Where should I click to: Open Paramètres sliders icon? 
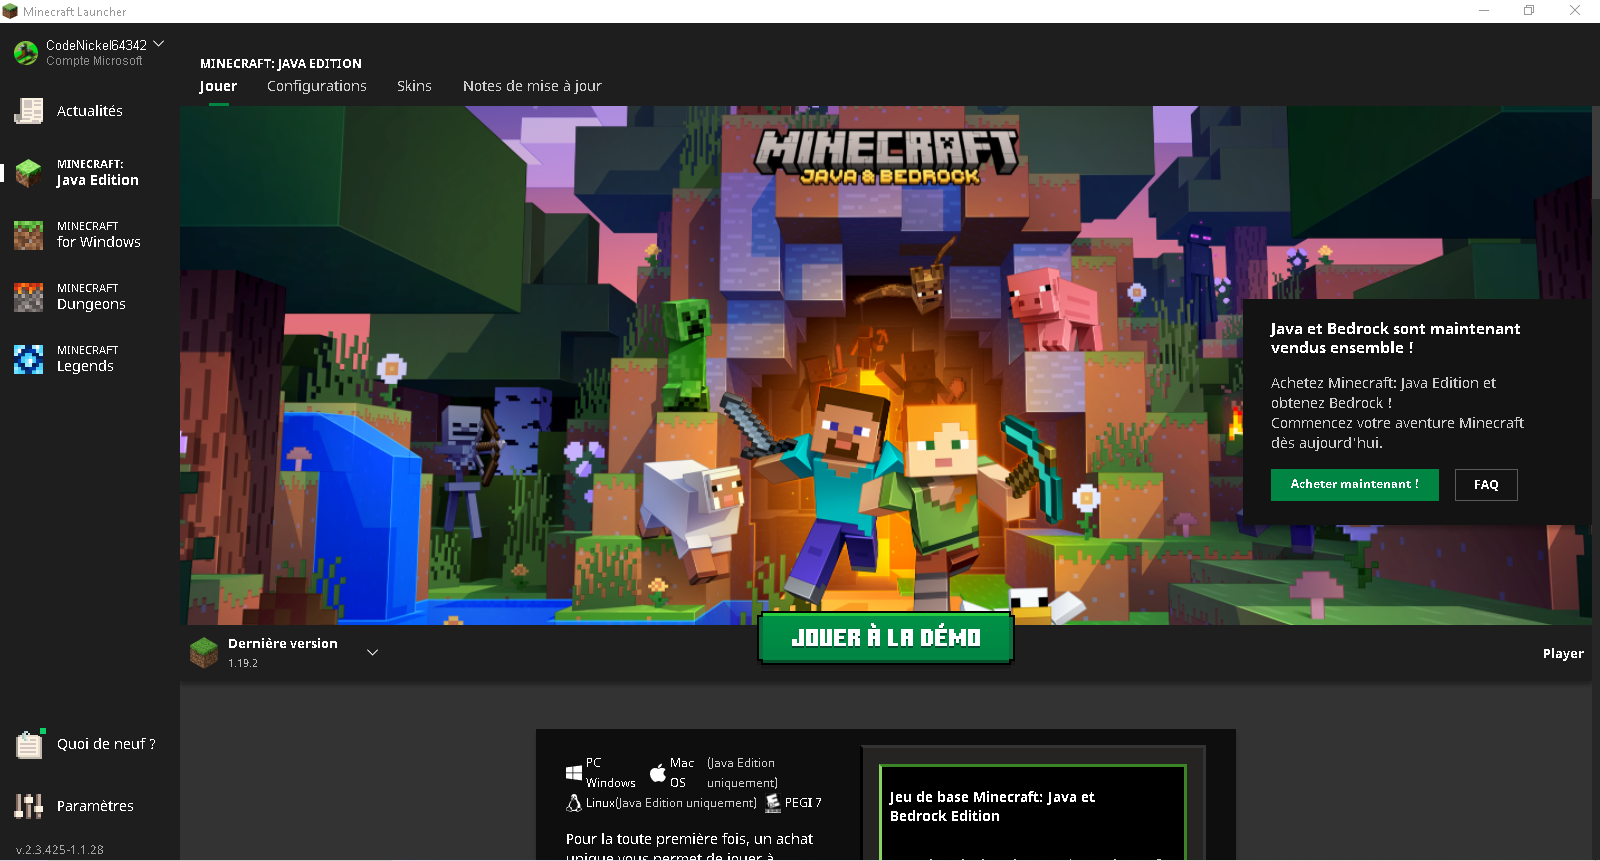point(29,806)
